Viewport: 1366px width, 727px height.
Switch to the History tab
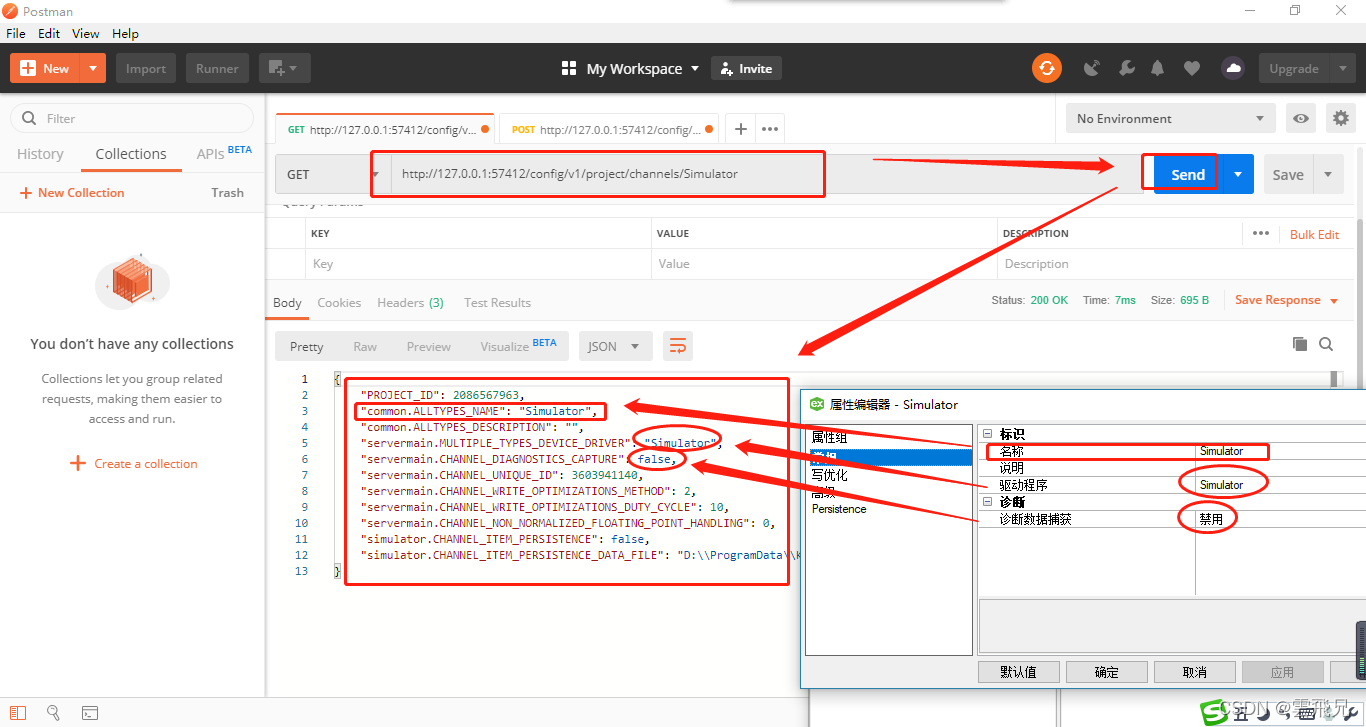tap(40, 154)
